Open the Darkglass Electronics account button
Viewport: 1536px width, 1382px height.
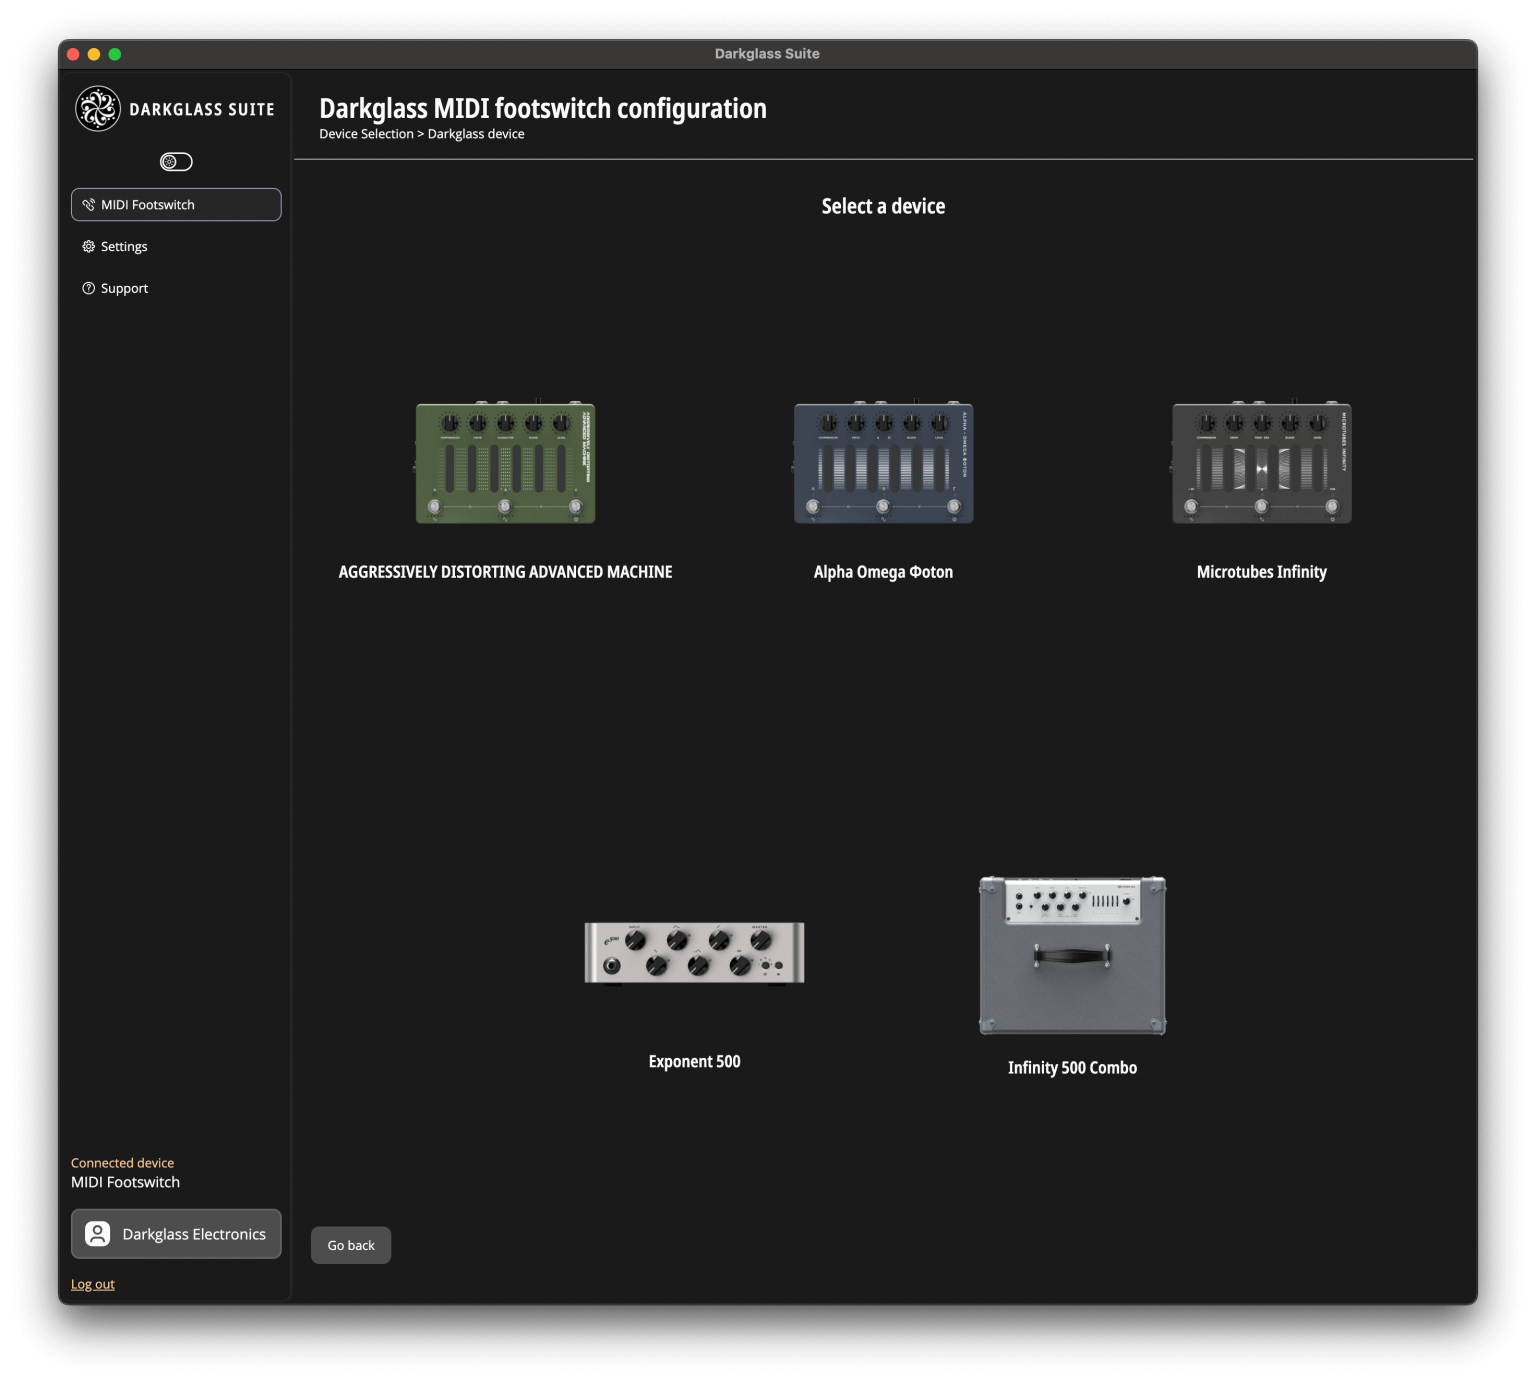176,1235
